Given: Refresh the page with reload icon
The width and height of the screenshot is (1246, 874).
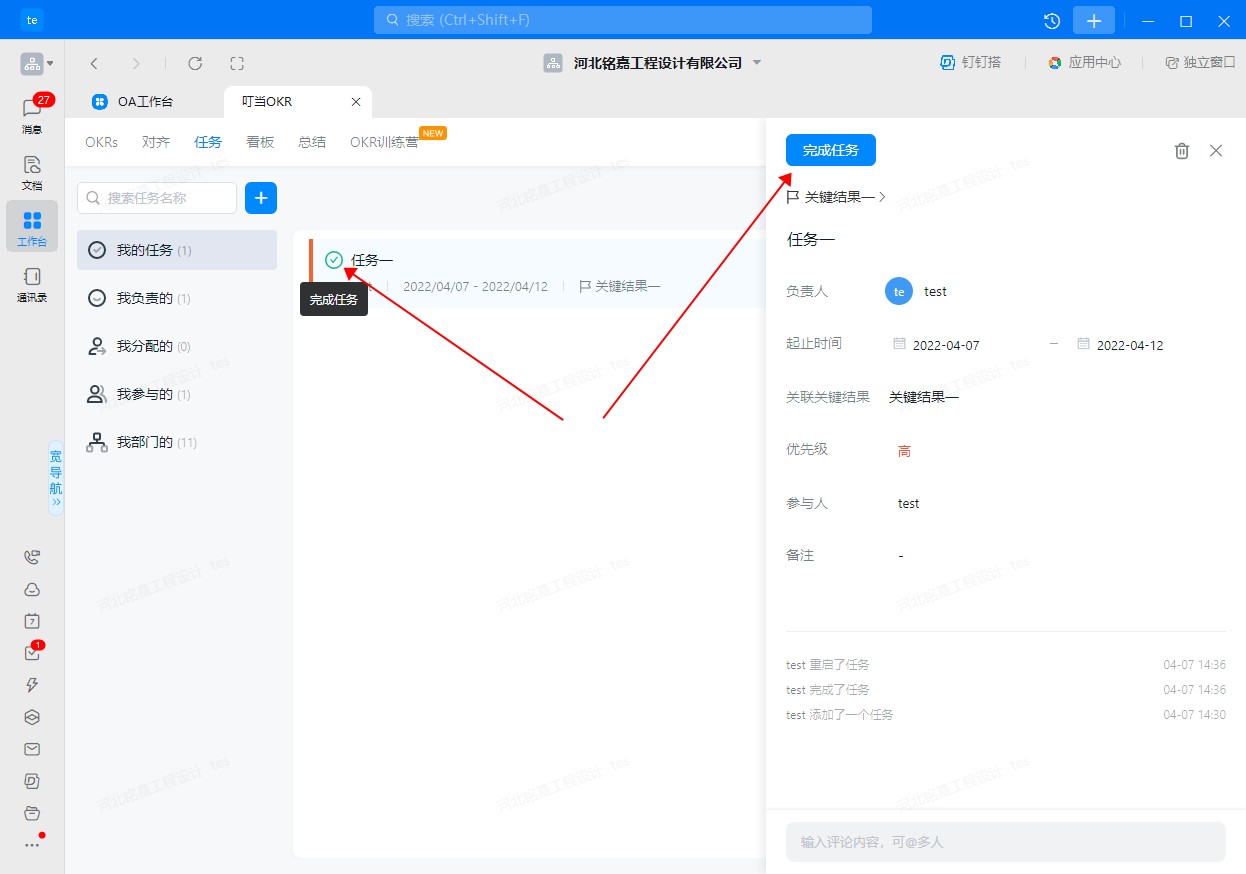Looking at the screenshot, I should [195, 63].
